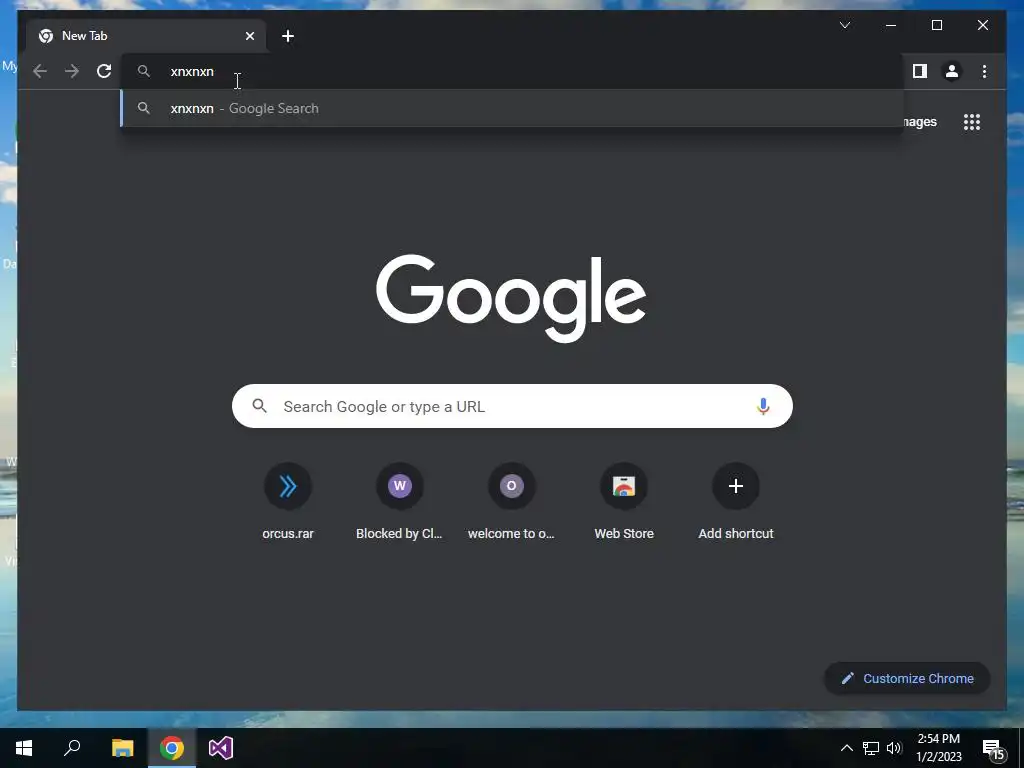Click the taskbar clock showing 2:54 PM

(938, 748)
